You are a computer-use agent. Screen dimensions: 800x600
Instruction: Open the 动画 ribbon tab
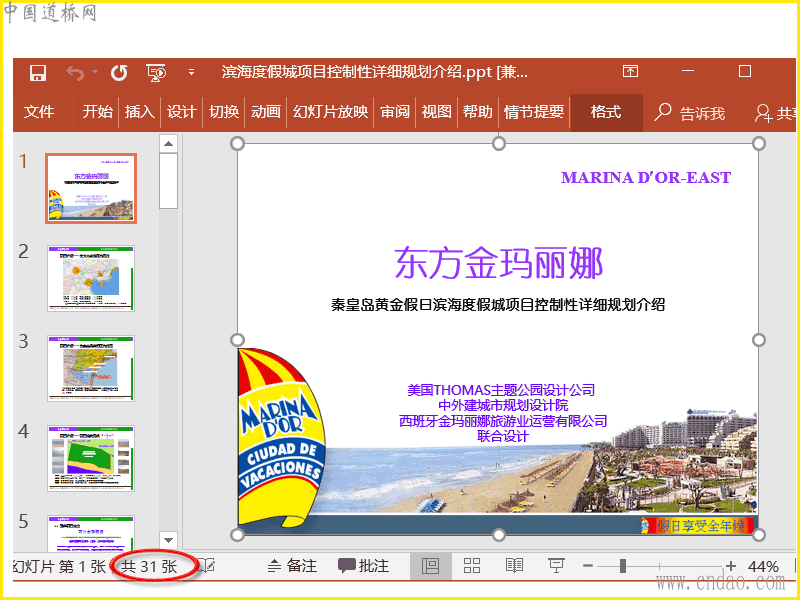(x=266, y=111)
